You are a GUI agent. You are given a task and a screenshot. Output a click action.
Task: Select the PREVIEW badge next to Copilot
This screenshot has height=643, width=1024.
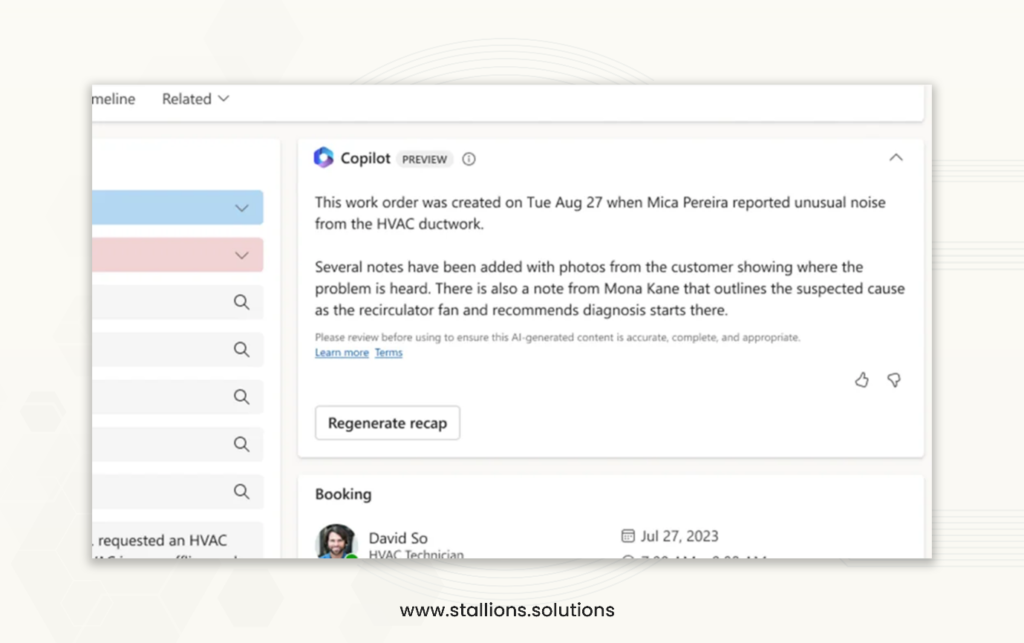coord(424,158)
